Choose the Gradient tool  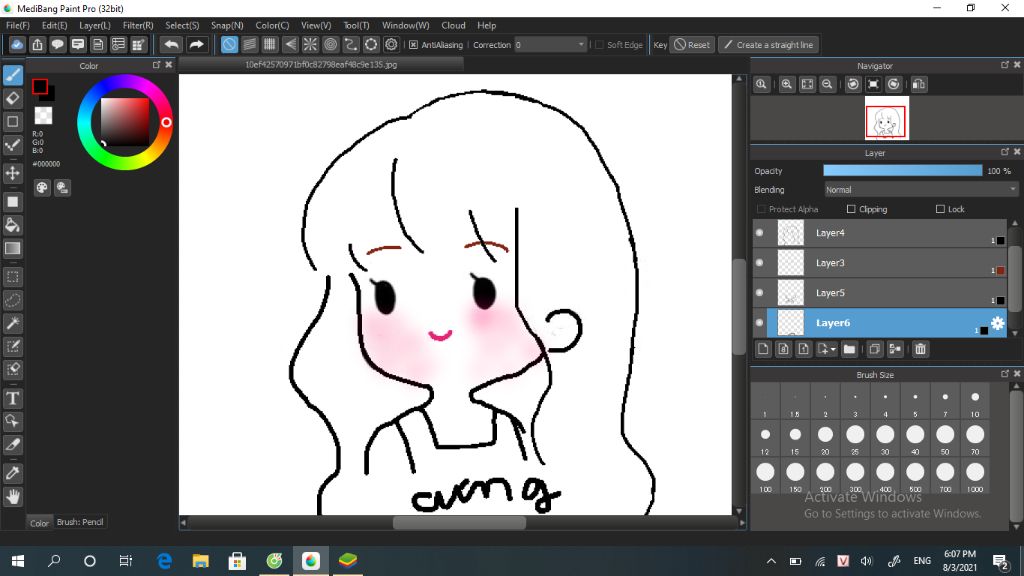pos(12,248)
